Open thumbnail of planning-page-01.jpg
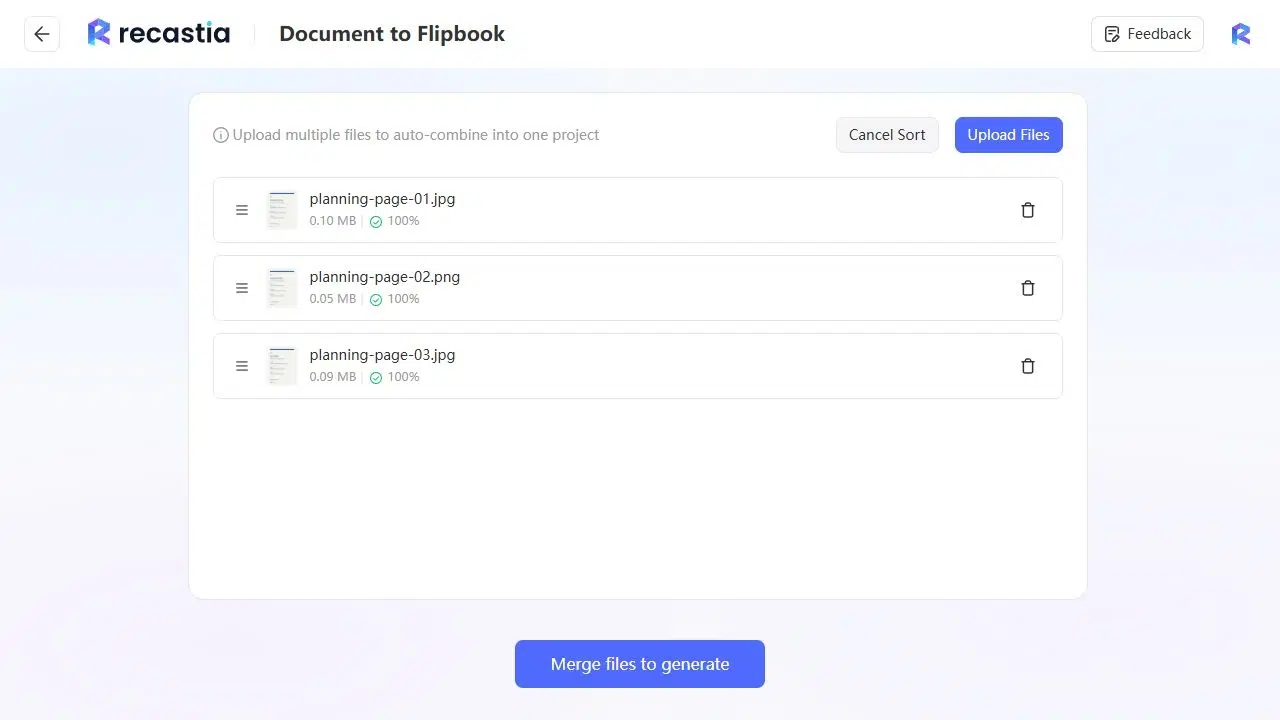The image size is (1280, 720). (282, 210)
